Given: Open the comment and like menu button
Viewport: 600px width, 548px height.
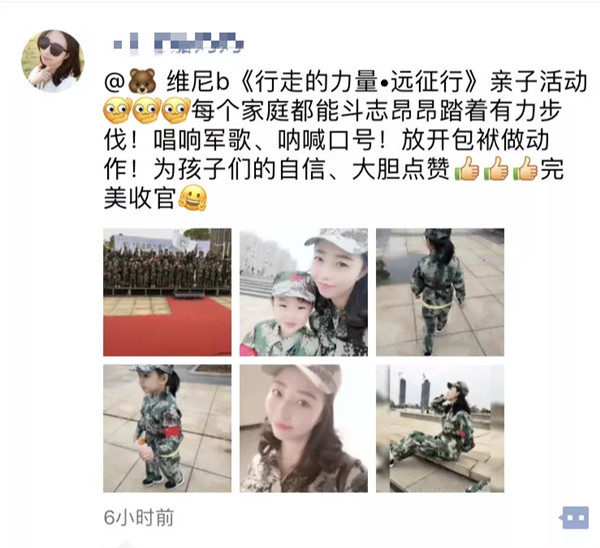Looking at the screenshot, I should tap(575, 517).
